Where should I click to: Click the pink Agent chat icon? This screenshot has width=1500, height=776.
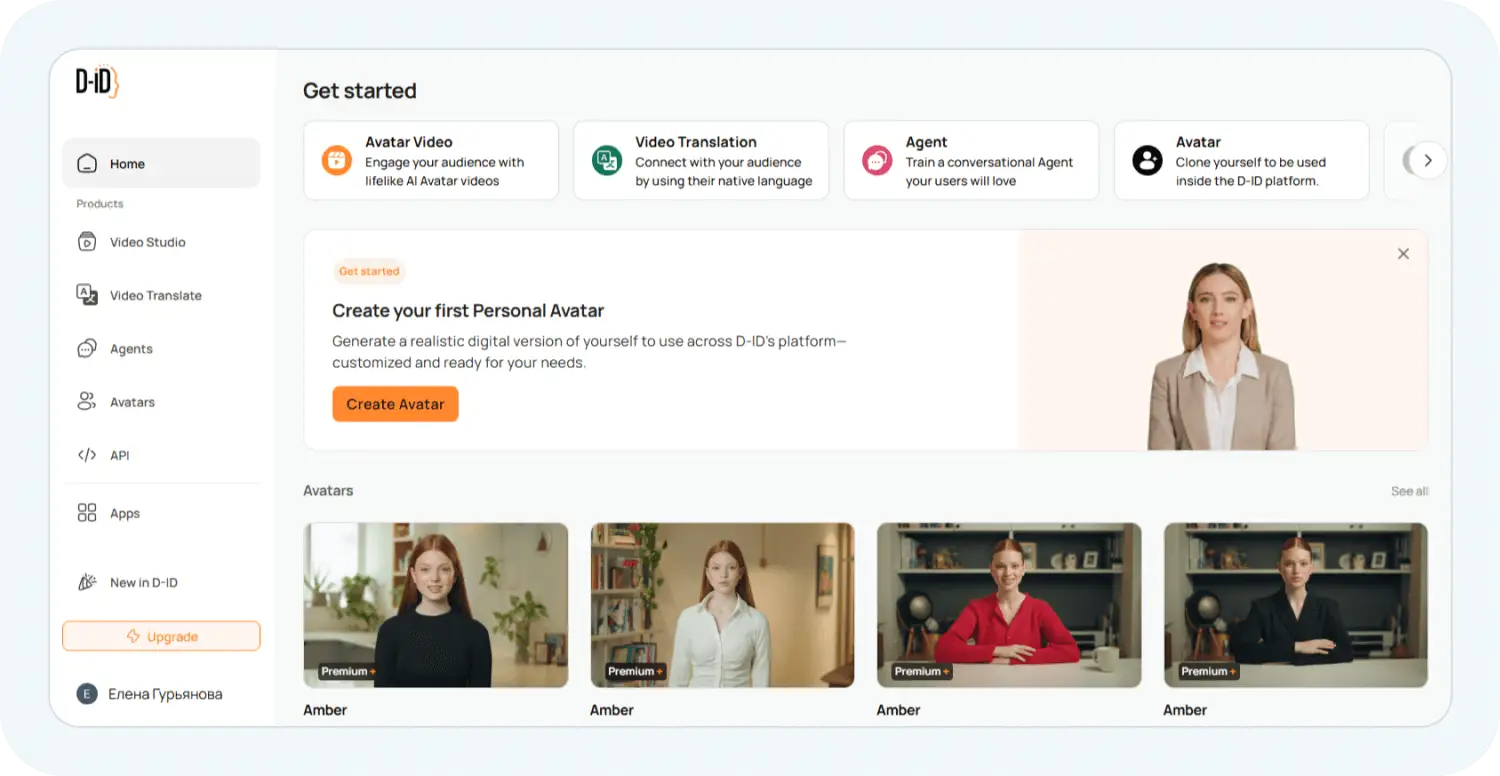pos(877,161)
